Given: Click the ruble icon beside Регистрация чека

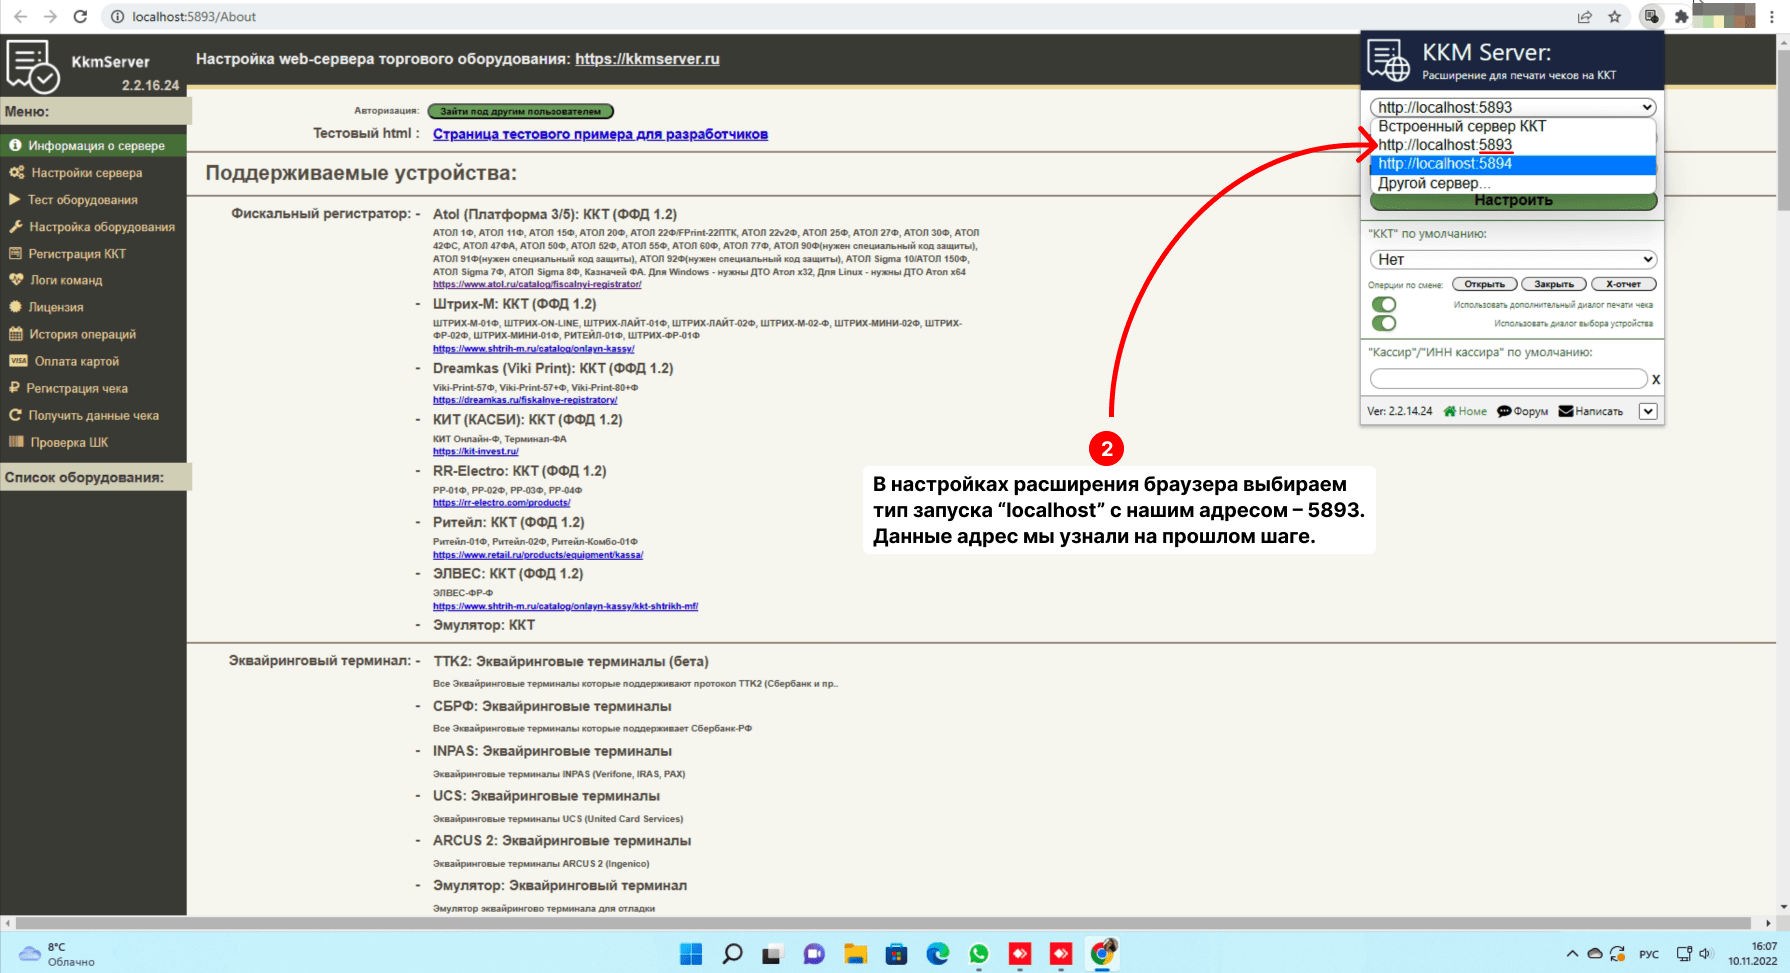Looking at the screenshot, I should [x=15, y=388].
